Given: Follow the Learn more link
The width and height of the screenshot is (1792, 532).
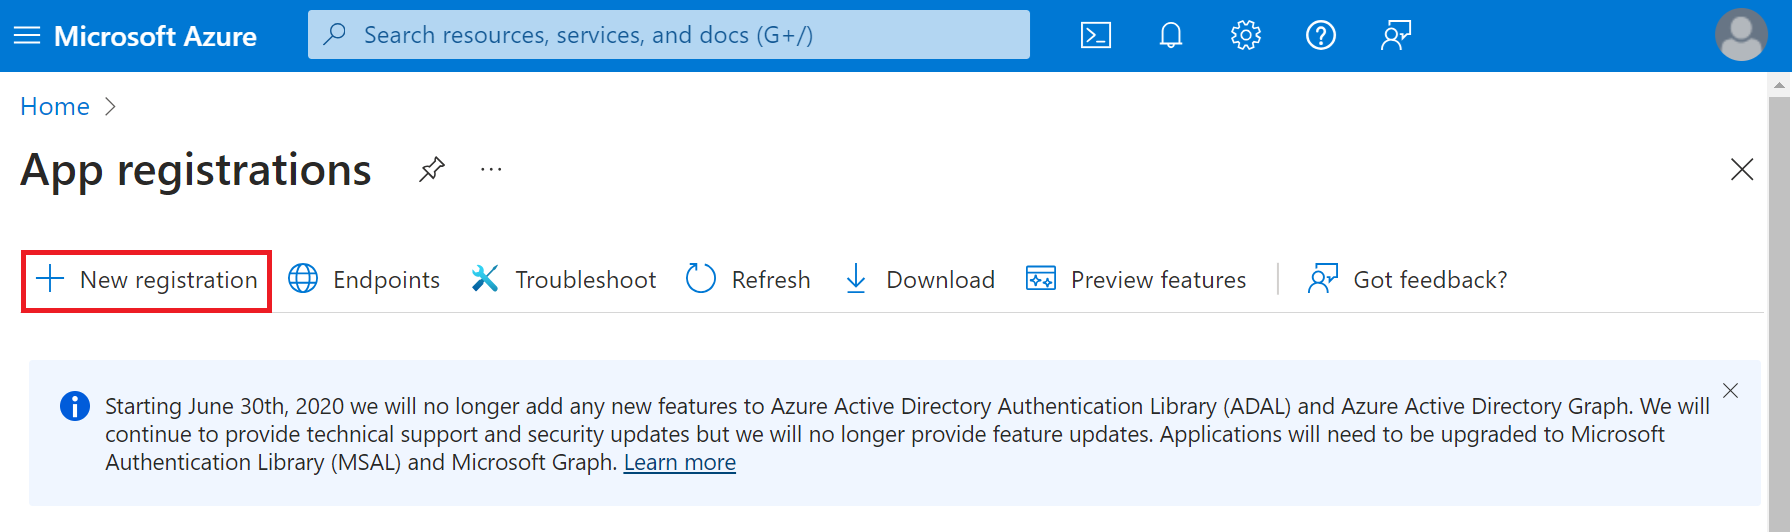Looking at the screenshot, I should click(679, 463).
